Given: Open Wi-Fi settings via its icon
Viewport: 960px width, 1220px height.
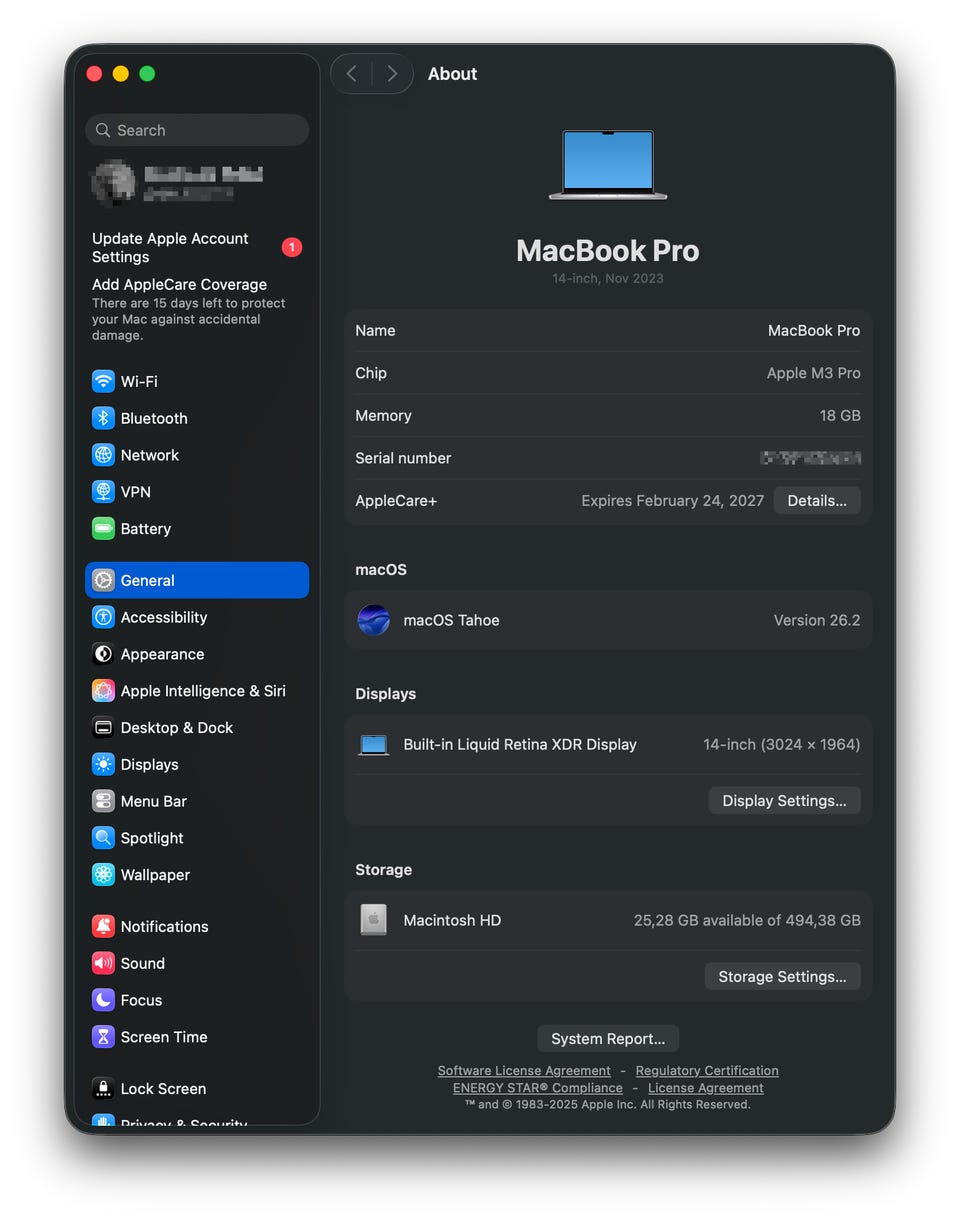Looking at the screenshot, I should click(103, 381).
